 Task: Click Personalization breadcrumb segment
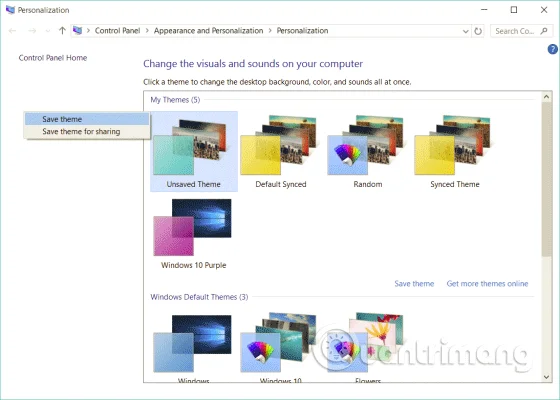pyautogui.click(x=302, y=31)
